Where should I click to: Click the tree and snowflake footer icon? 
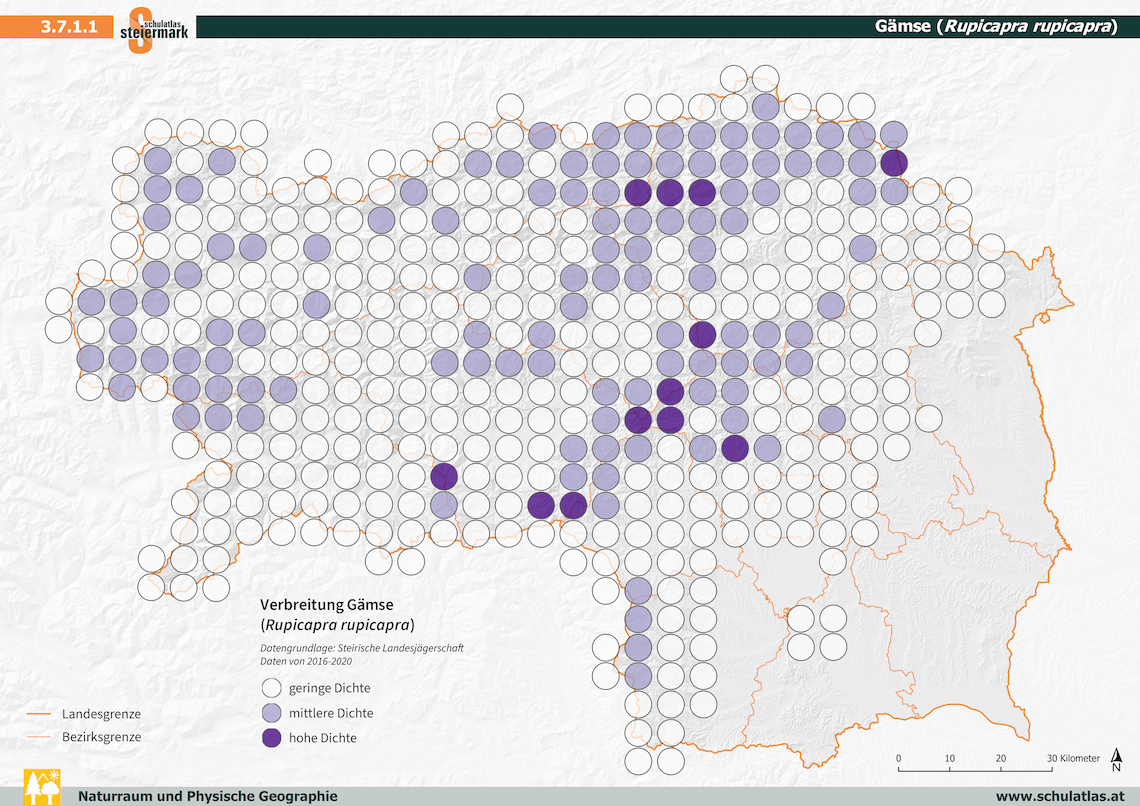click(39, 786)
